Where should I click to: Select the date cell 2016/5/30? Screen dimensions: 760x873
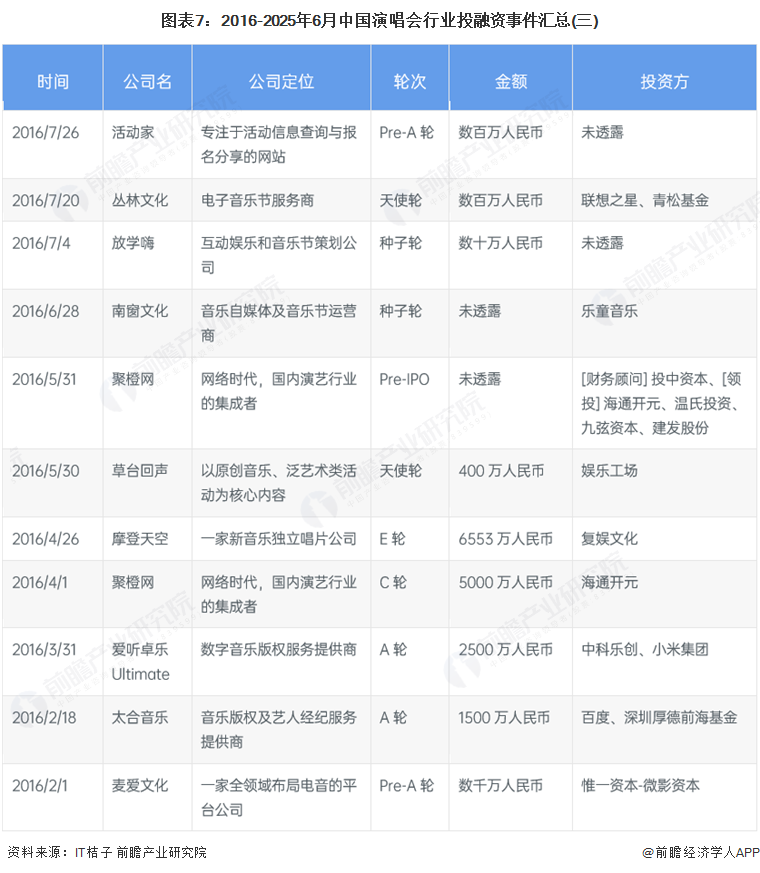(x=46, y=471)
